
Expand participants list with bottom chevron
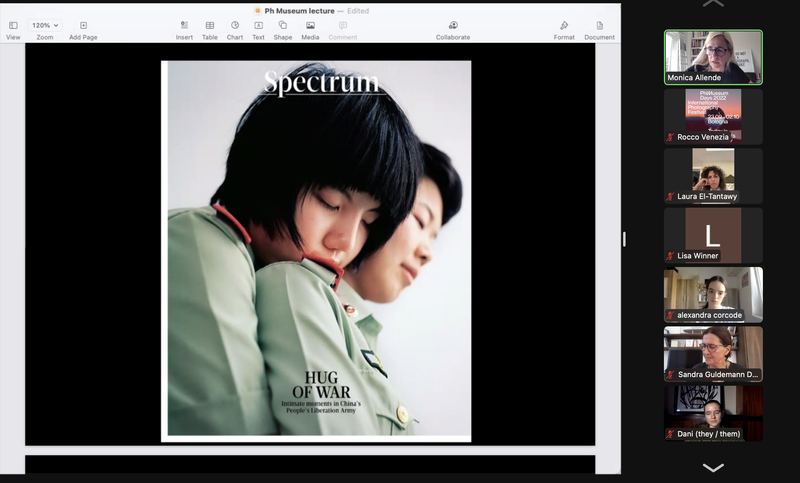(x=713, y=467)
